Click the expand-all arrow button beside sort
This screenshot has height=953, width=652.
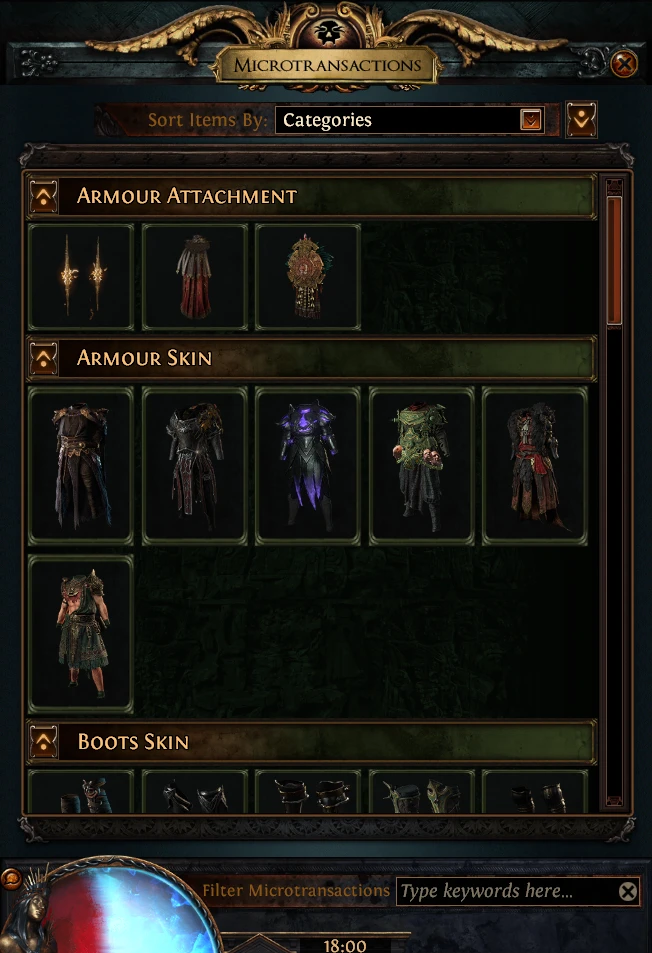coord(581,119)
